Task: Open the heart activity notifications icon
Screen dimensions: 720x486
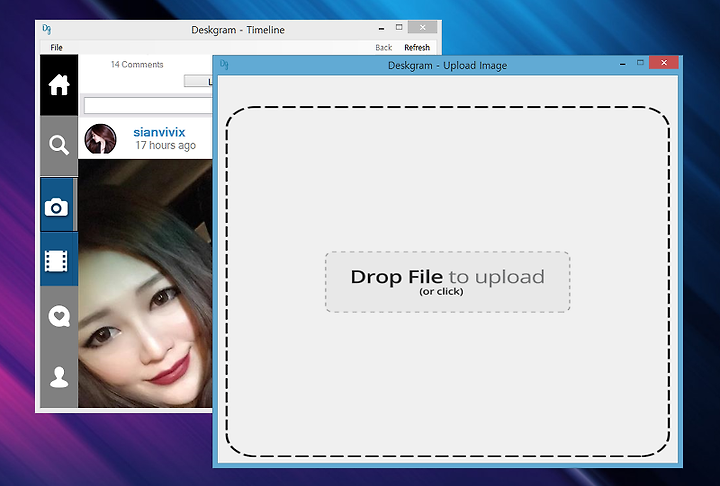Action: [59, 316]
